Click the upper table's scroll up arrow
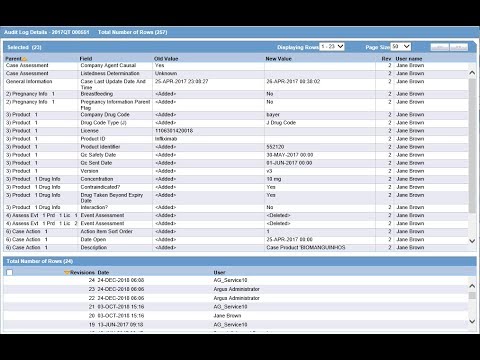The height and width of the screenshot is (360, 480). 472,73
